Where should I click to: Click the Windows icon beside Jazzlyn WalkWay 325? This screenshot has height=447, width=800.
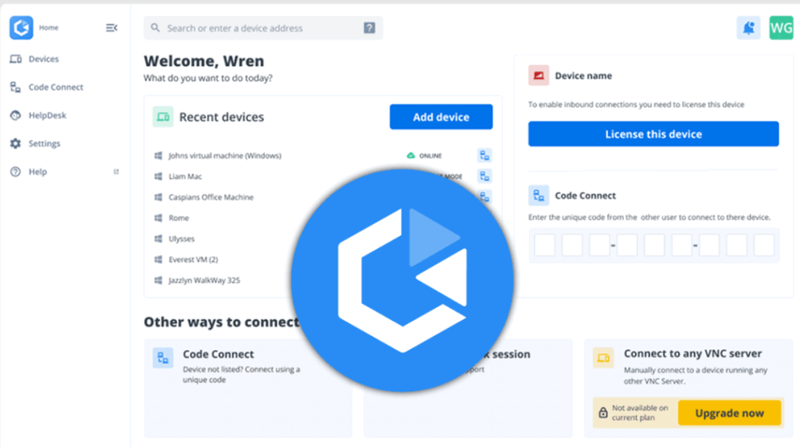pyautogui.click(x=158, y=280)
